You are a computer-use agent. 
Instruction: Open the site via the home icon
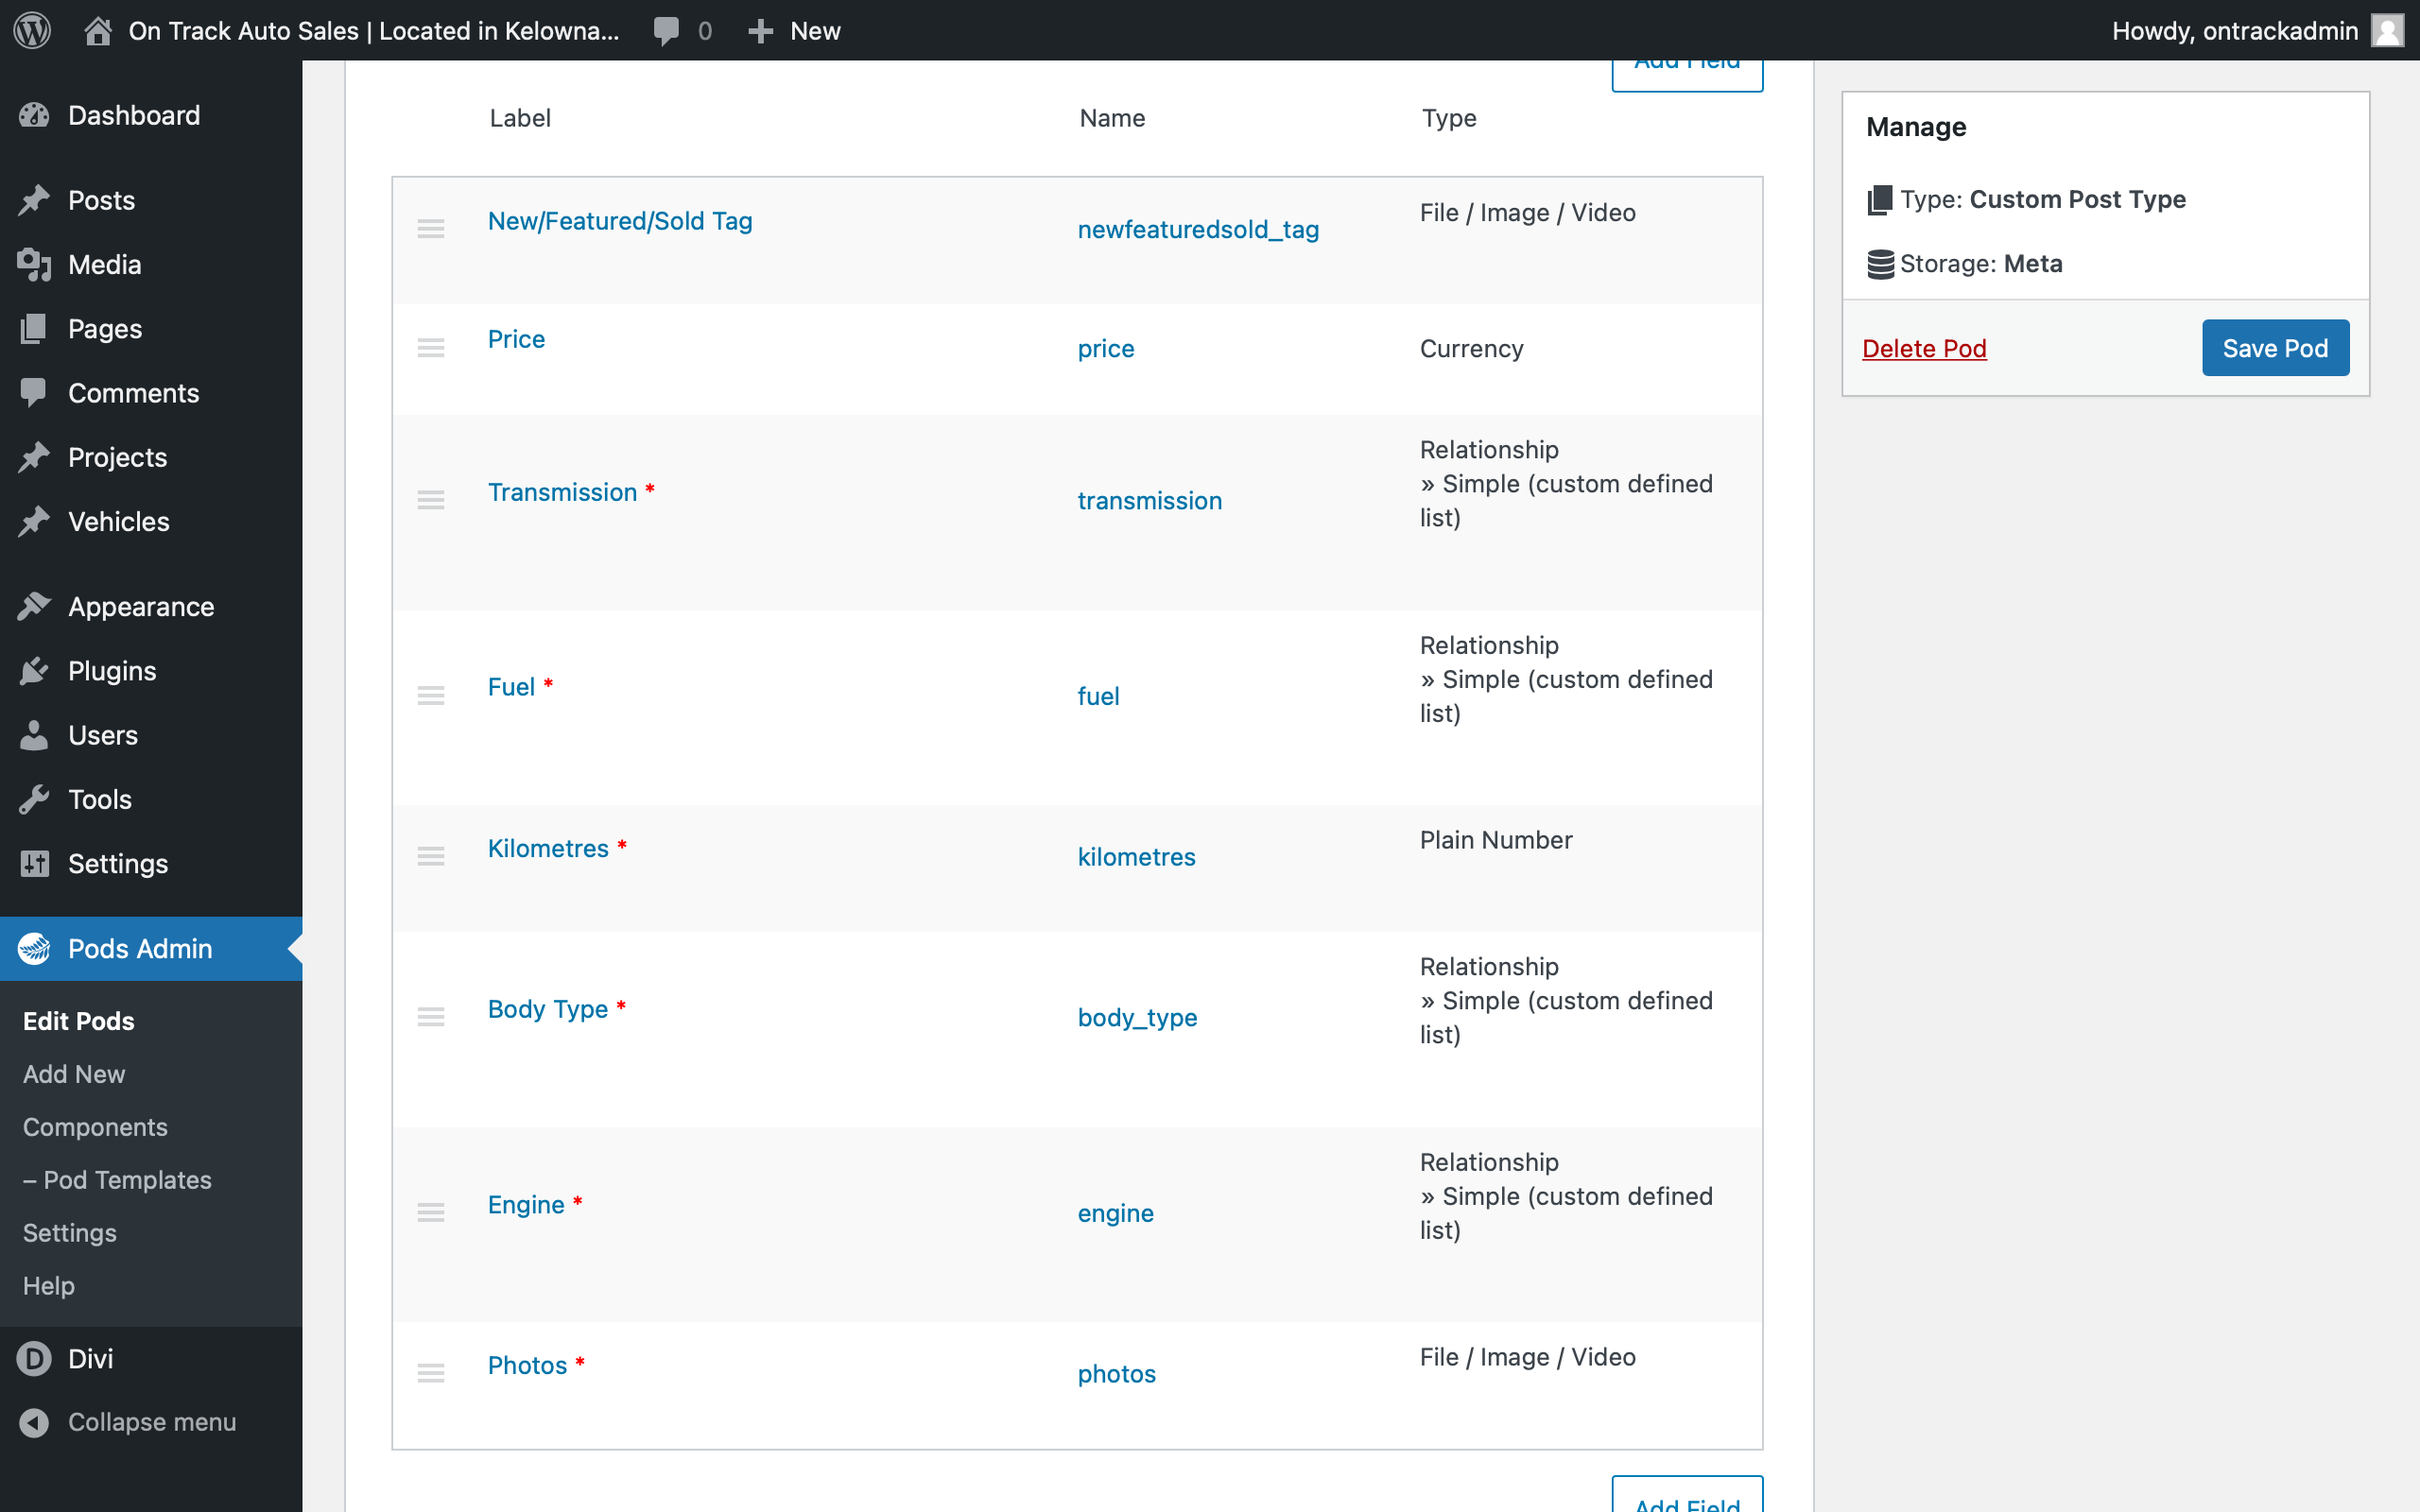pyautogui.click(x=97, y=30)
